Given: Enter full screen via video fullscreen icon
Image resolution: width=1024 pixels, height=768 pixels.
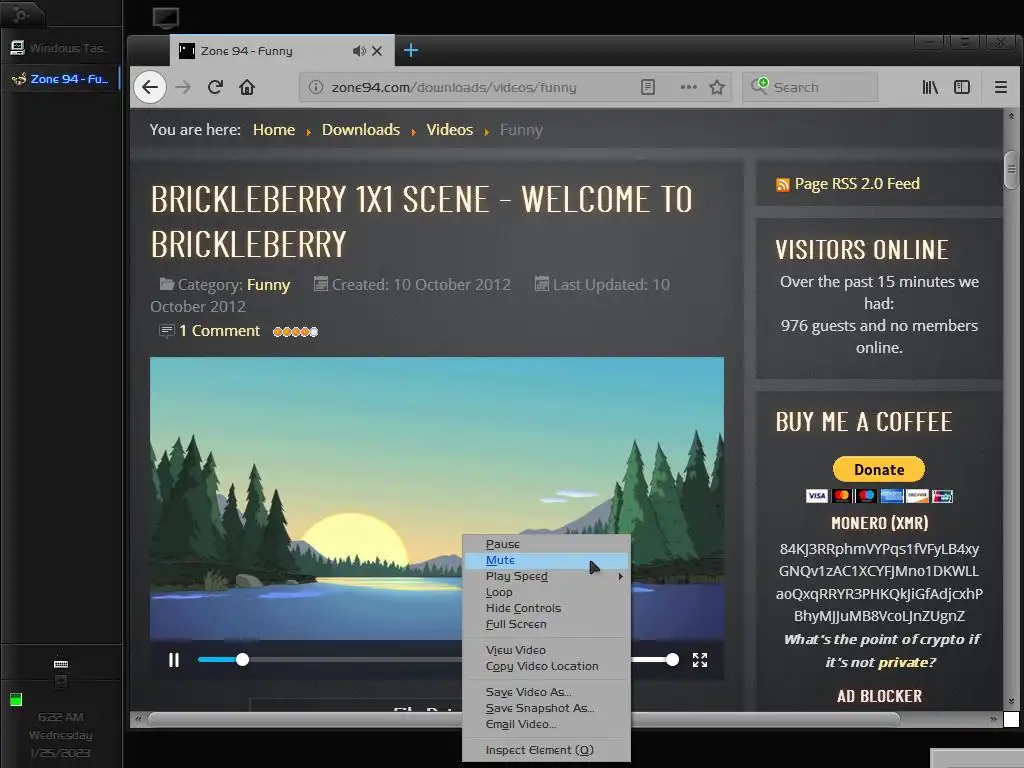Looking at the screenshot, I should pyautogui.click(x=700, y=660).
